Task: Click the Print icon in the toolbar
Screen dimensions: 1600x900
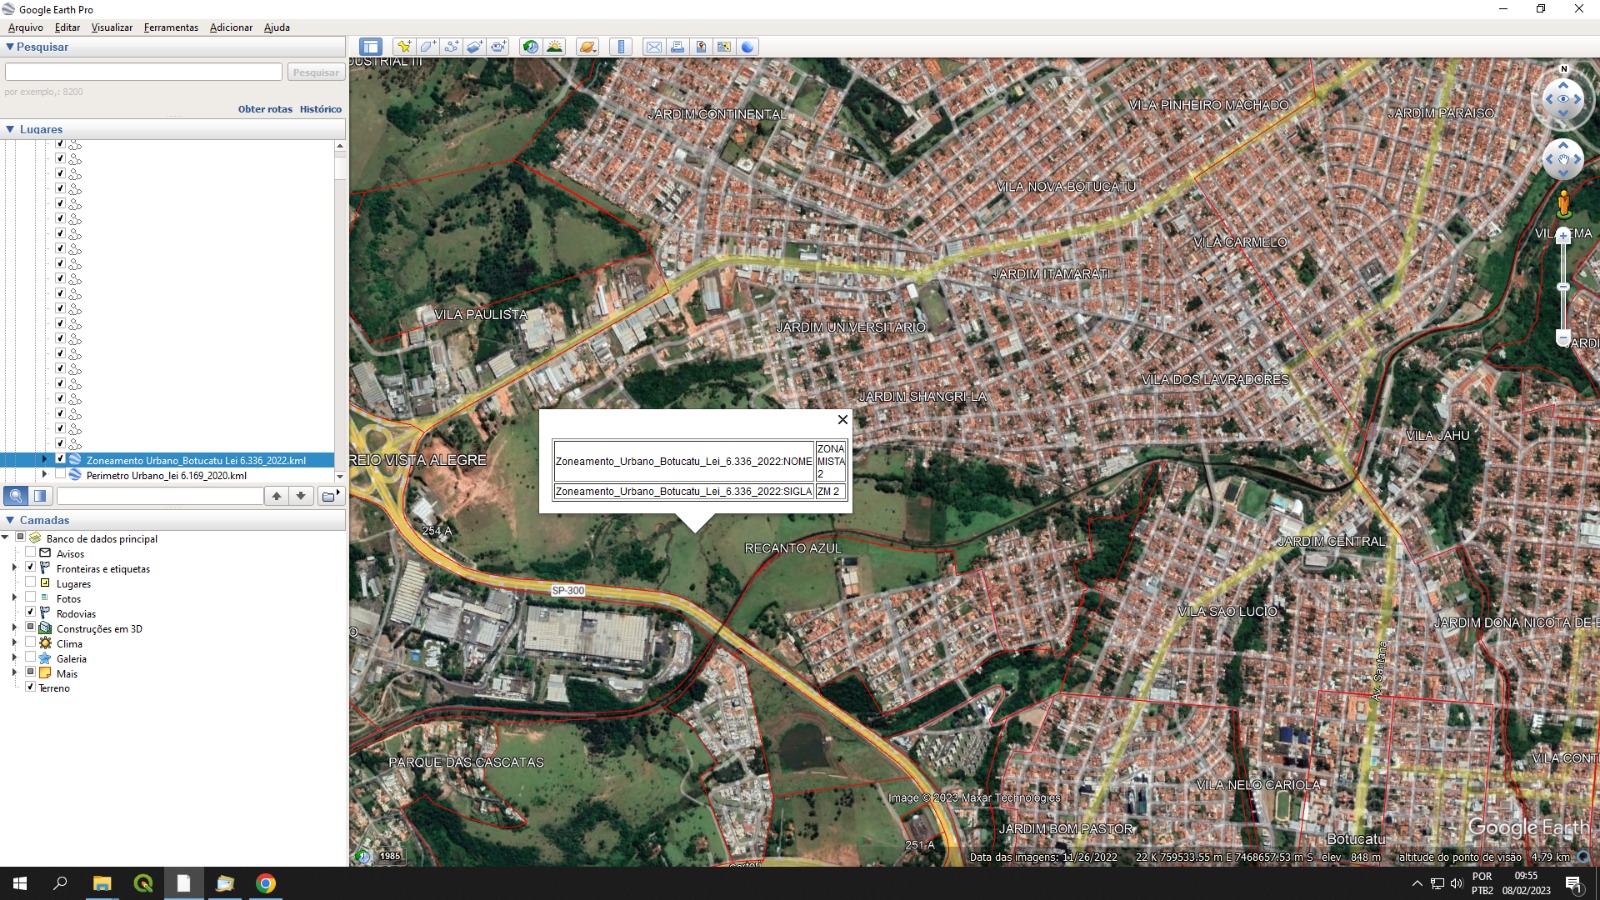Action: point(677,47)
